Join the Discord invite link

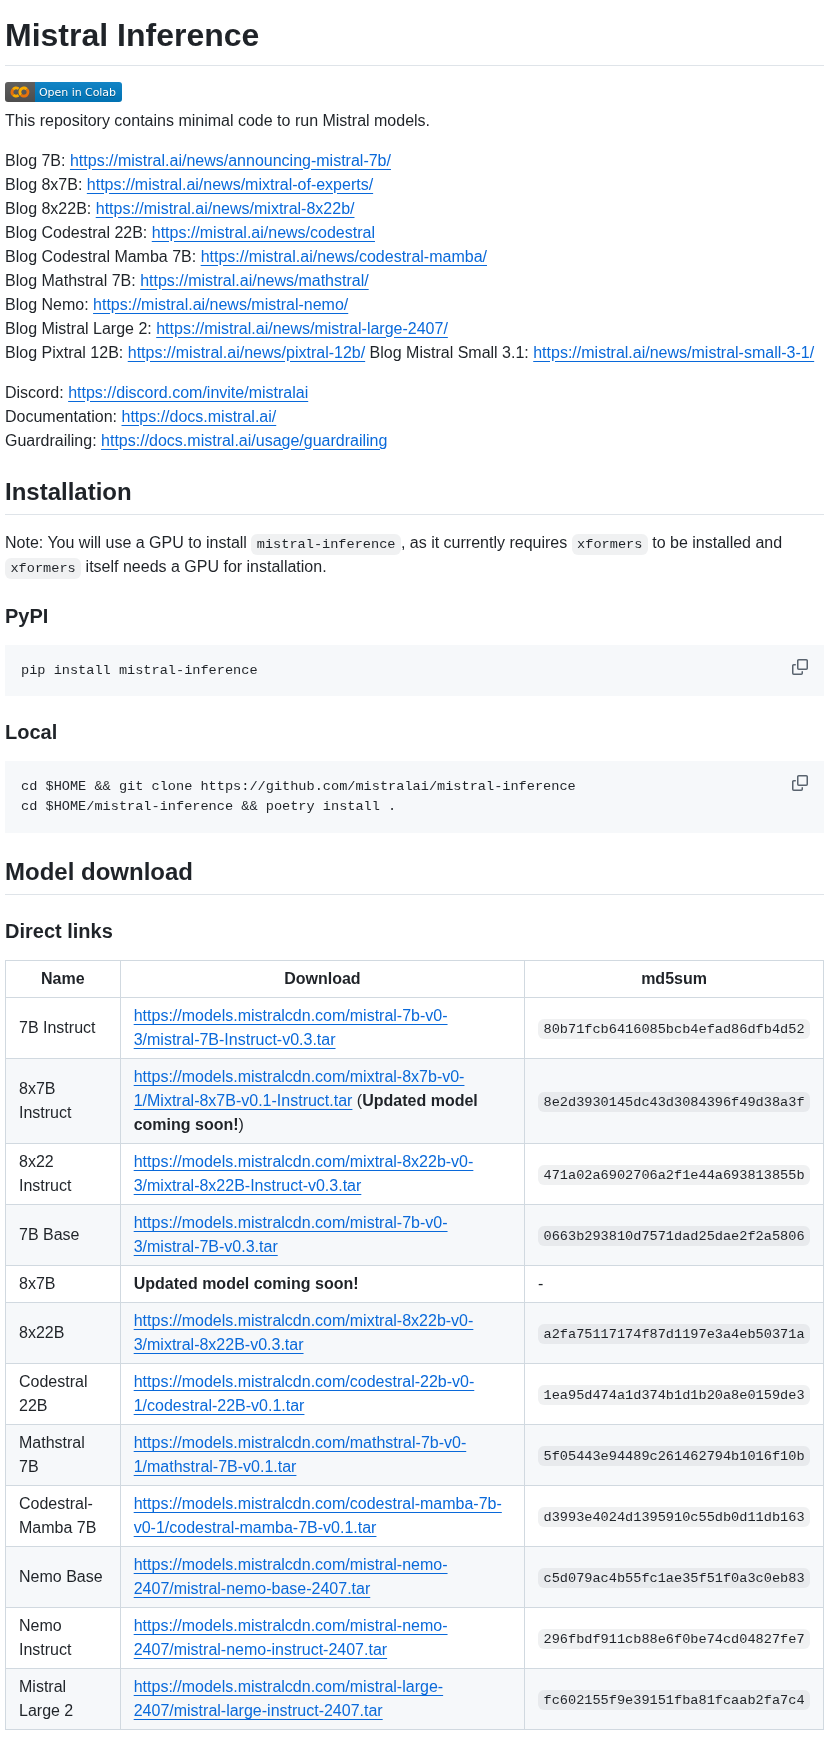(188, 392)
